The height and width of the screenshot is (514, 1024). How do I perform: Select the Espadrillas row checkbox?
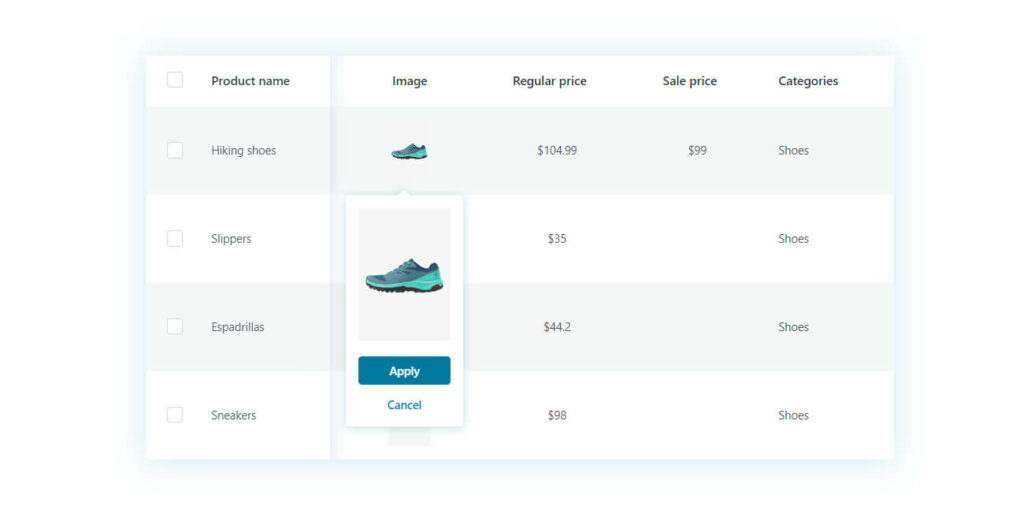click(x=175, y=327)
